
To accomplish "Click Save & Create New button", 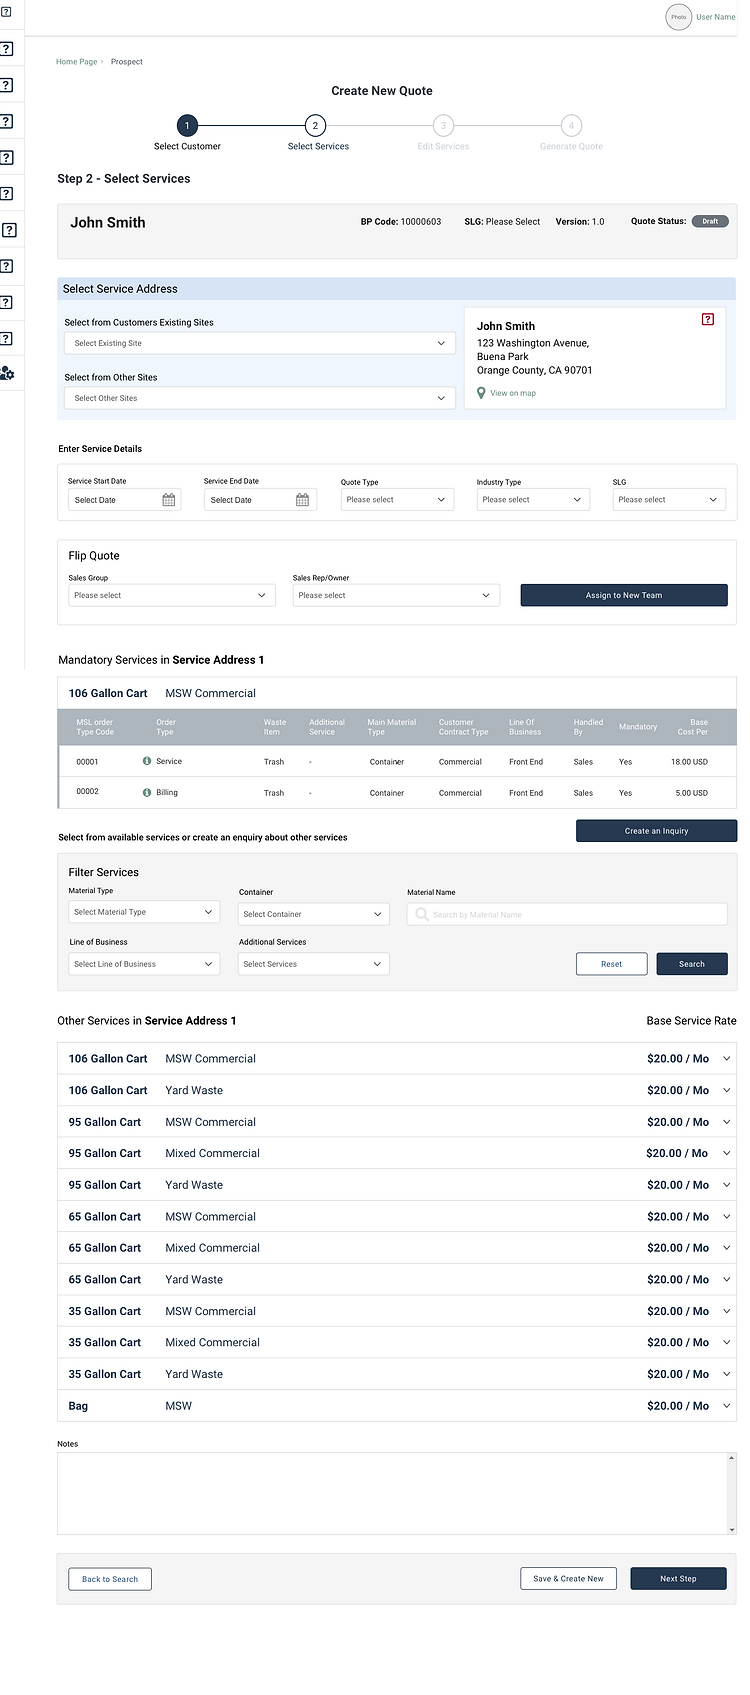I will coord(569,1579).
